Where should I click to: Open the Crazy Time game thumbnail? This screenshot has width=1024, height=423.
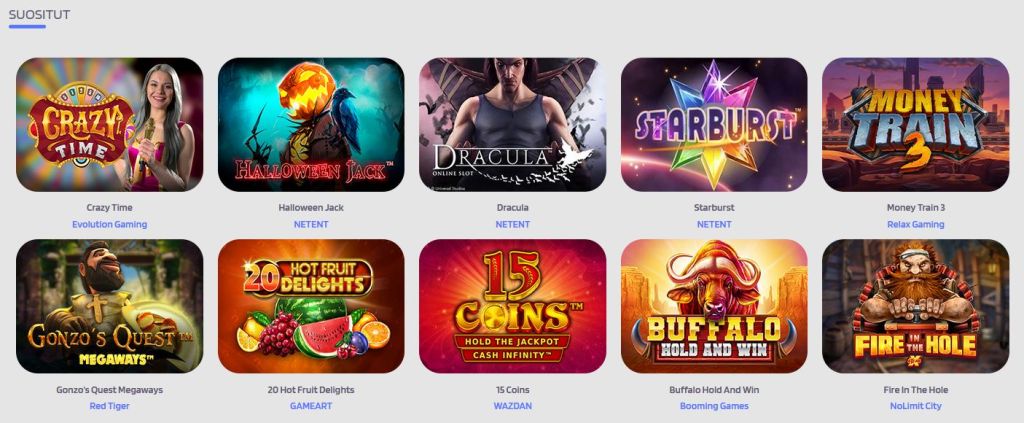[110, 125]
